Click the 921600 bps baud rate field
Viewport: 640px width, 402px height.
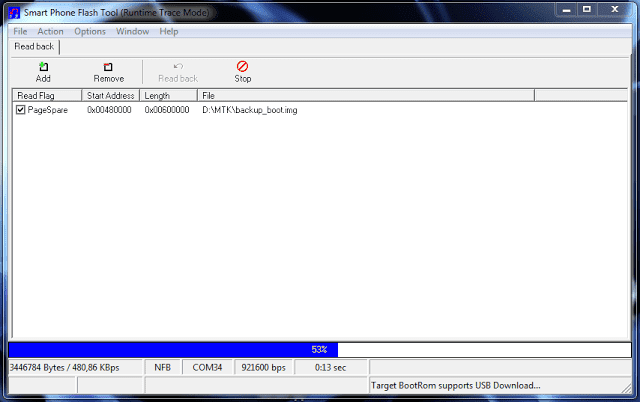tap(264, 367)
